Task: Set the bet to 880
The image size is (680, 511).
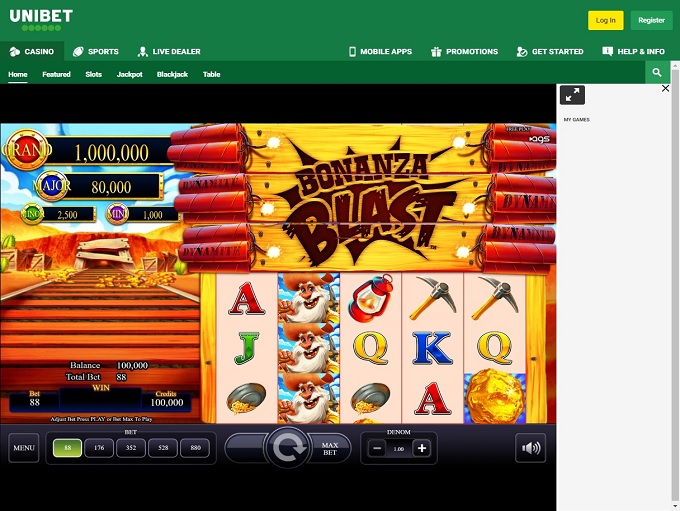Action: click(195, 448)
